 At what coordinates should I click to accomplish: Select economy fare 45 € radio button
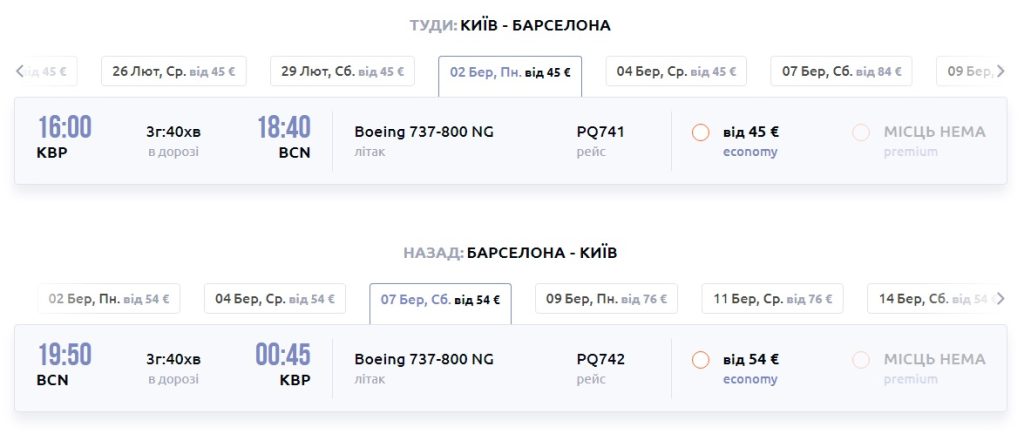click(x=700, y=132)
